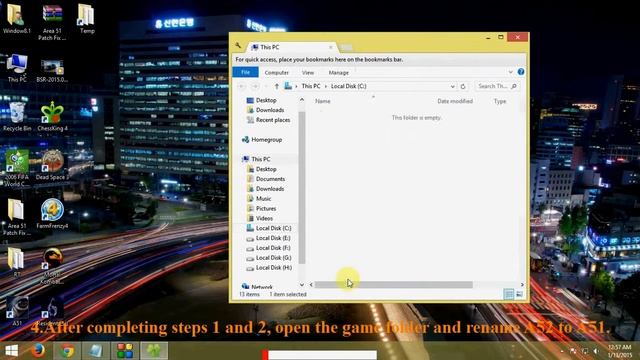Viewport: 640px width, 360px height.
Task: Click the green taskbar application icon
Action: pos(154,351)
